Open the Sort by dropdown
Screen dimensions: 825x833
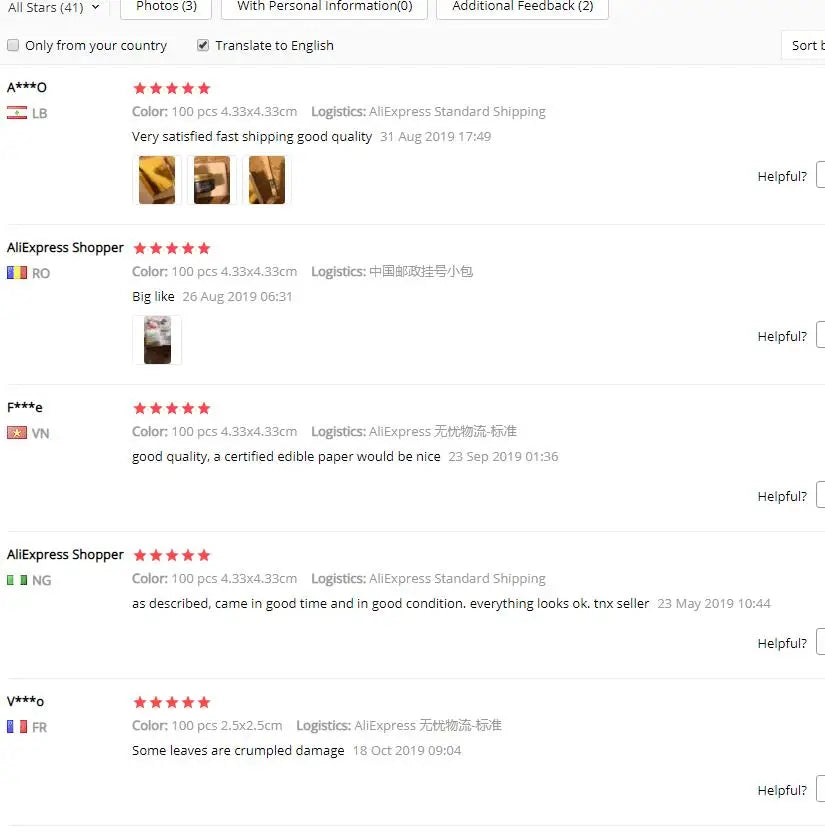coord(803,46)
